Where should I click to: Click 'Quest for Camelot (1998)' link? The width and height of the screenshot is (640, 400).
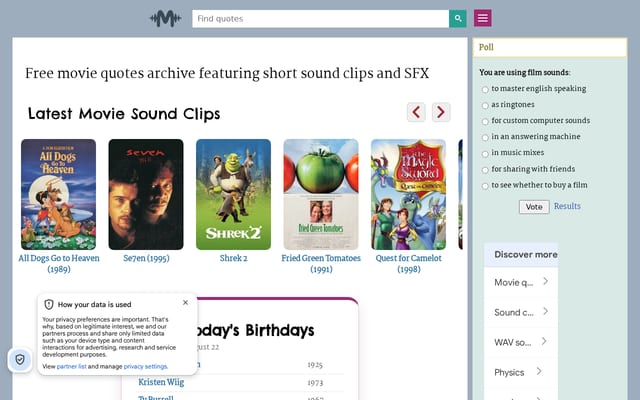pyautogui.click(x=409, y=264)
